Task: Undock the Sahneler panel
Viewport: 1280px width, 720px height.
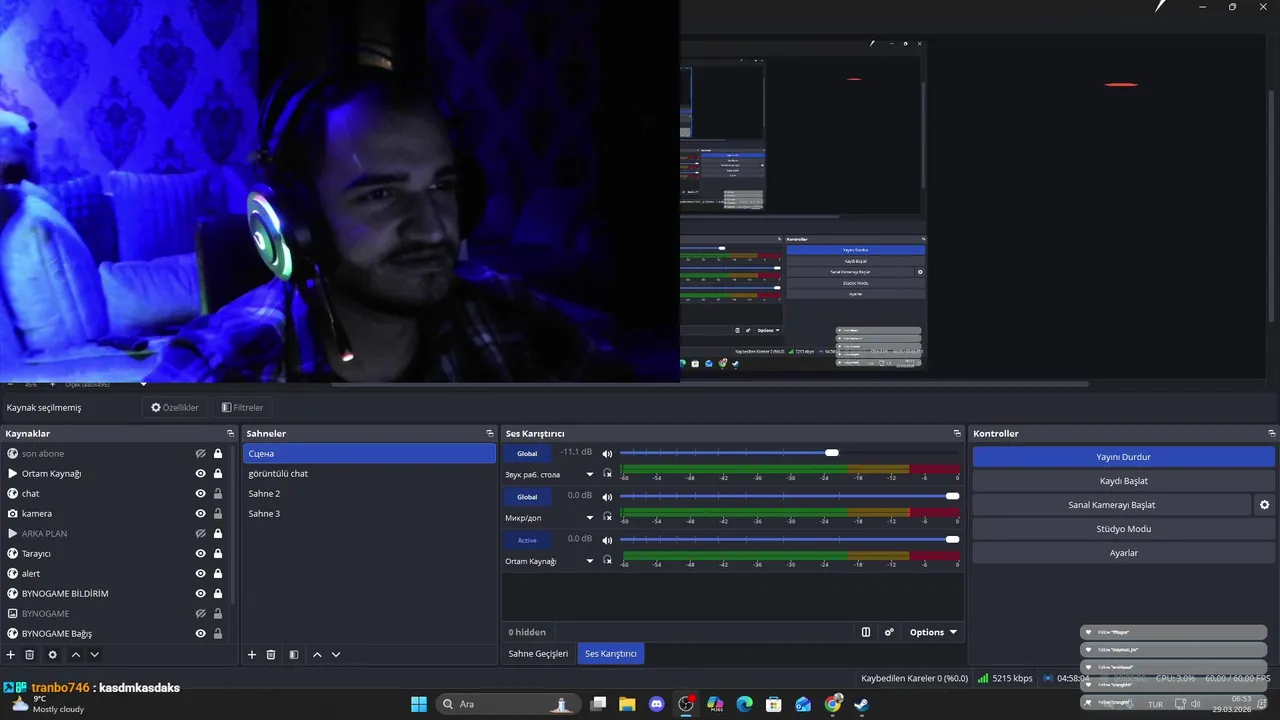Action: (490, 434)
